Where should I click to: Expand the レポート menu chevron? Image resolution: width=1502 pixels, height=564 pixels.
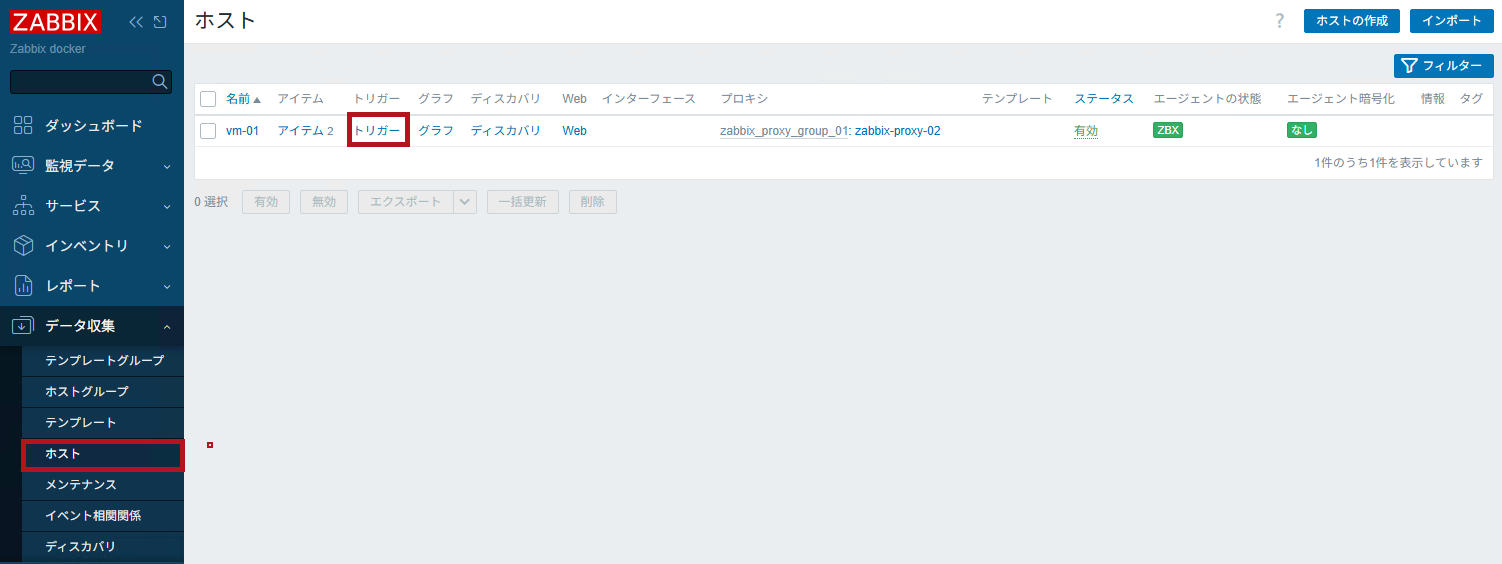167,286
